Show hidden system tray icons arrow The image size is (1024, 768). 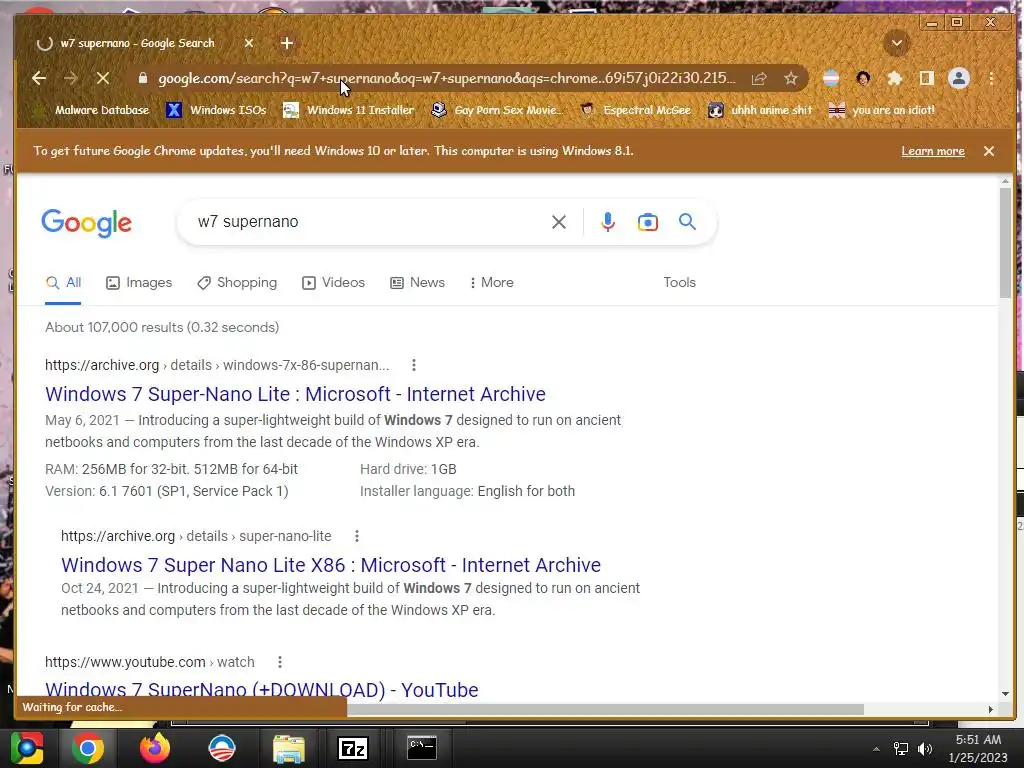(876, 749)
